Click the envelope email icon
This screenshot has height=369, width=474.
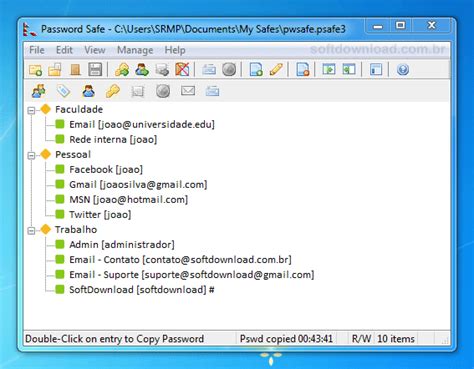(x=188, y=91)
